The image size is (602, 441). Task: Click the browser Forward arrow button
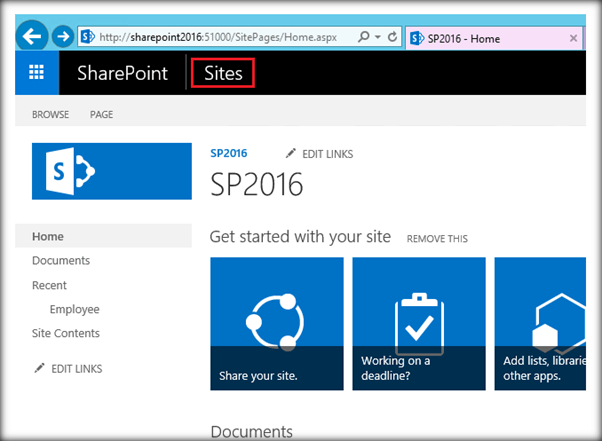63,36
